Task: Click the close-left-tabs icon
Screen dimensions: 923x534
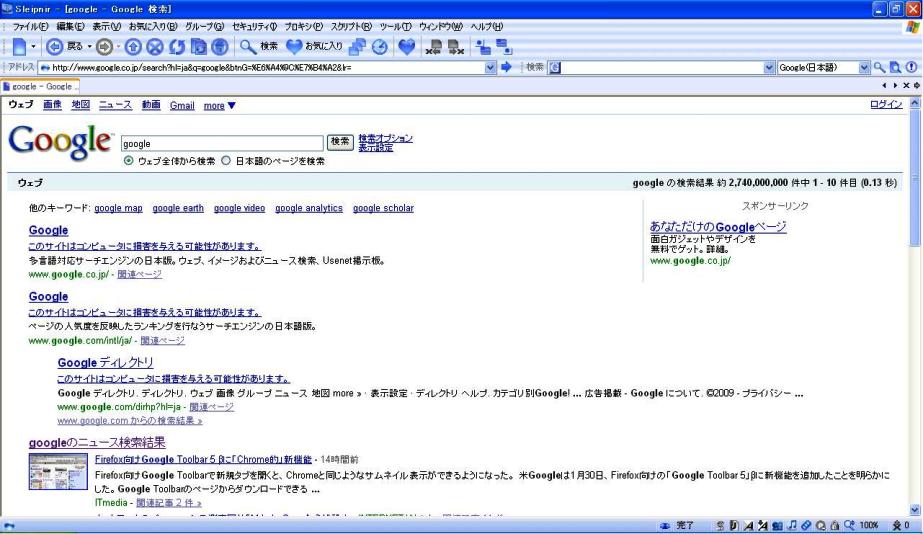Action: click(x=434, y=47)
